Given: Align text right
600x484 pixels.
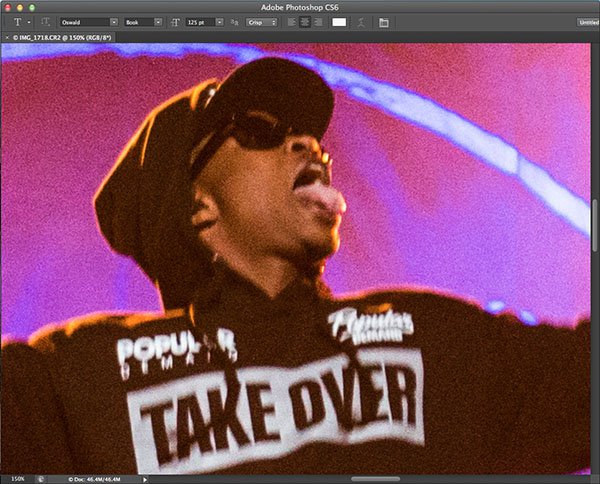Looking at the screenshot, I should click(x=317, y=21).
